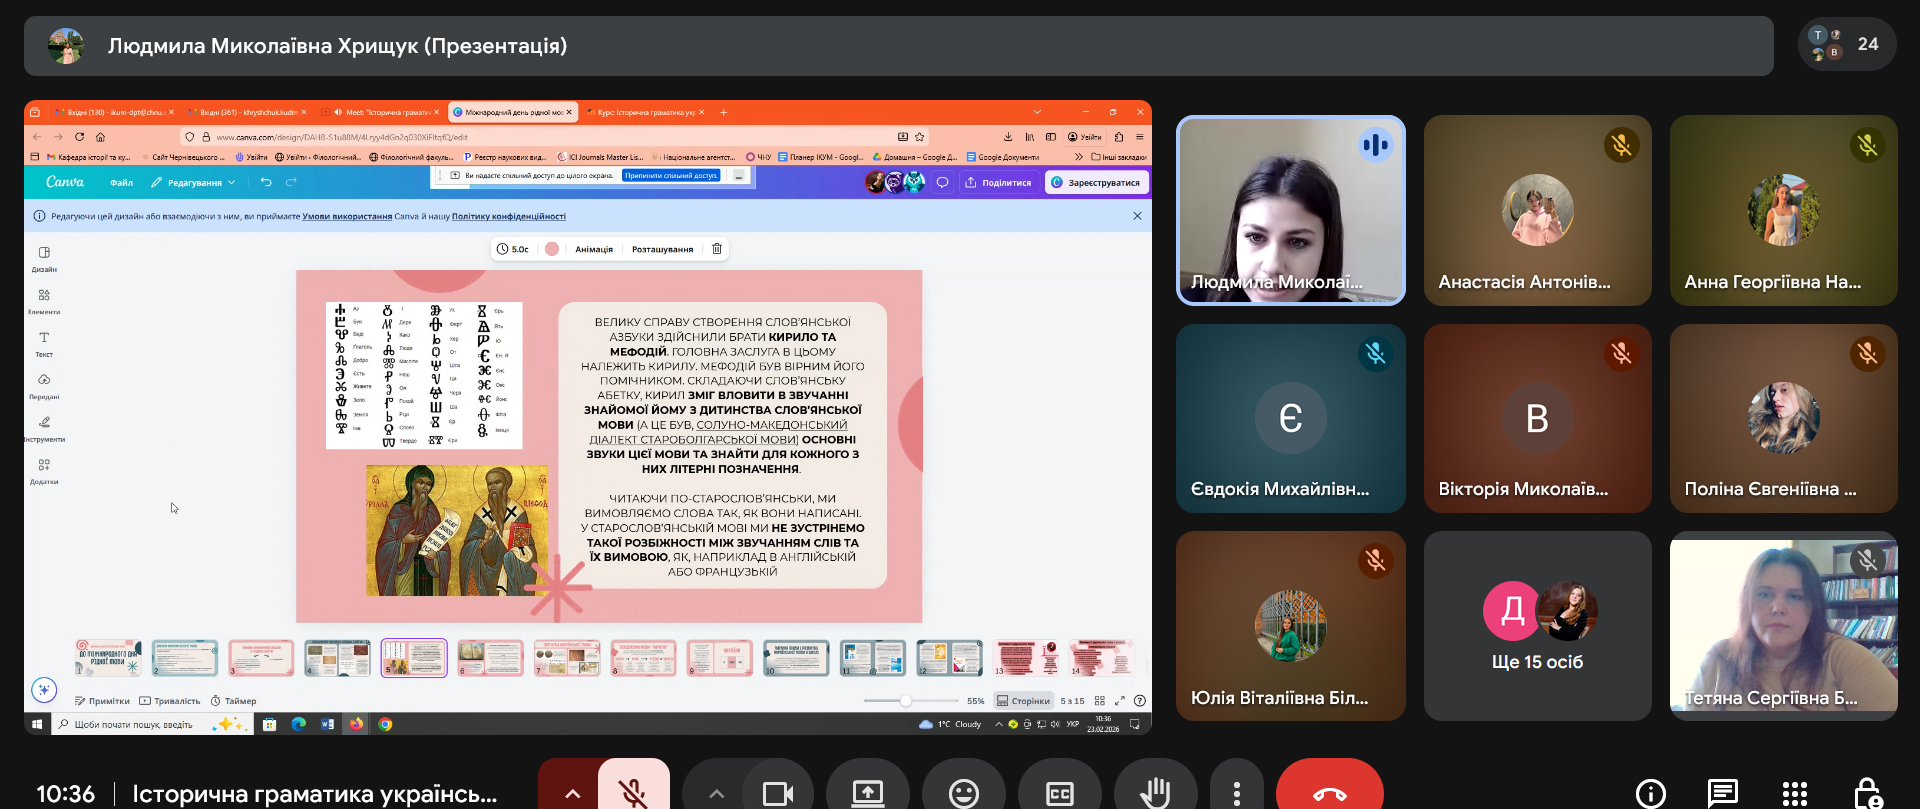Dismiss the Canva terms notice banner
This screenshot has height=809, width=1920.
(1137, 216)
